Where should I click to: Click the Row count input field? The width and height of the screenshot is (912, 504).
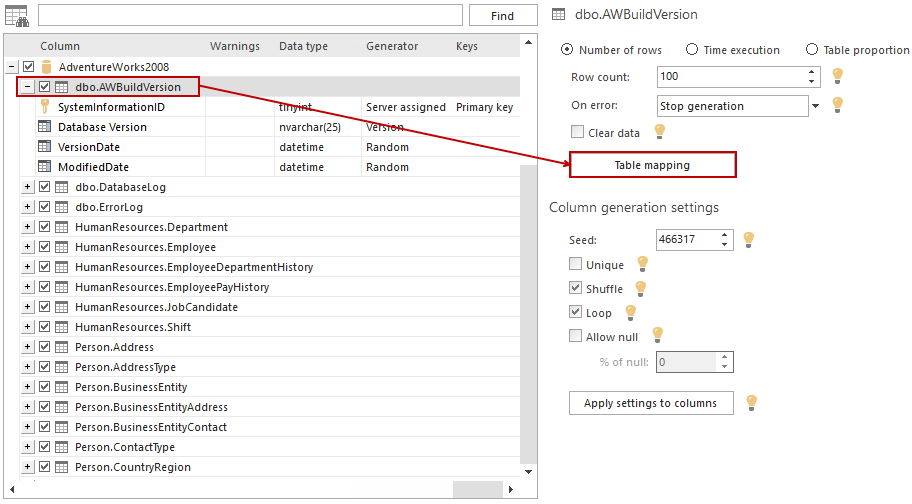pos(732,76)
